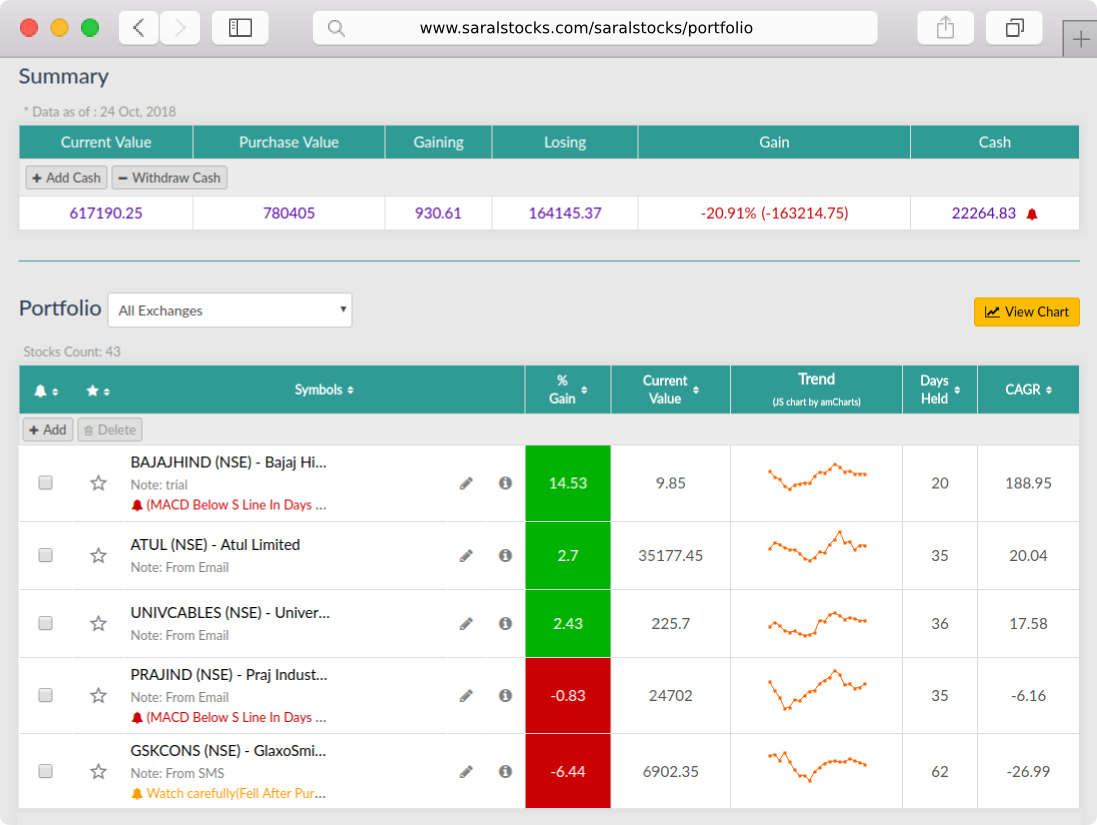
Task: Open info icon for UNIVCABLES stock
Action: click(x=505, y=623)
